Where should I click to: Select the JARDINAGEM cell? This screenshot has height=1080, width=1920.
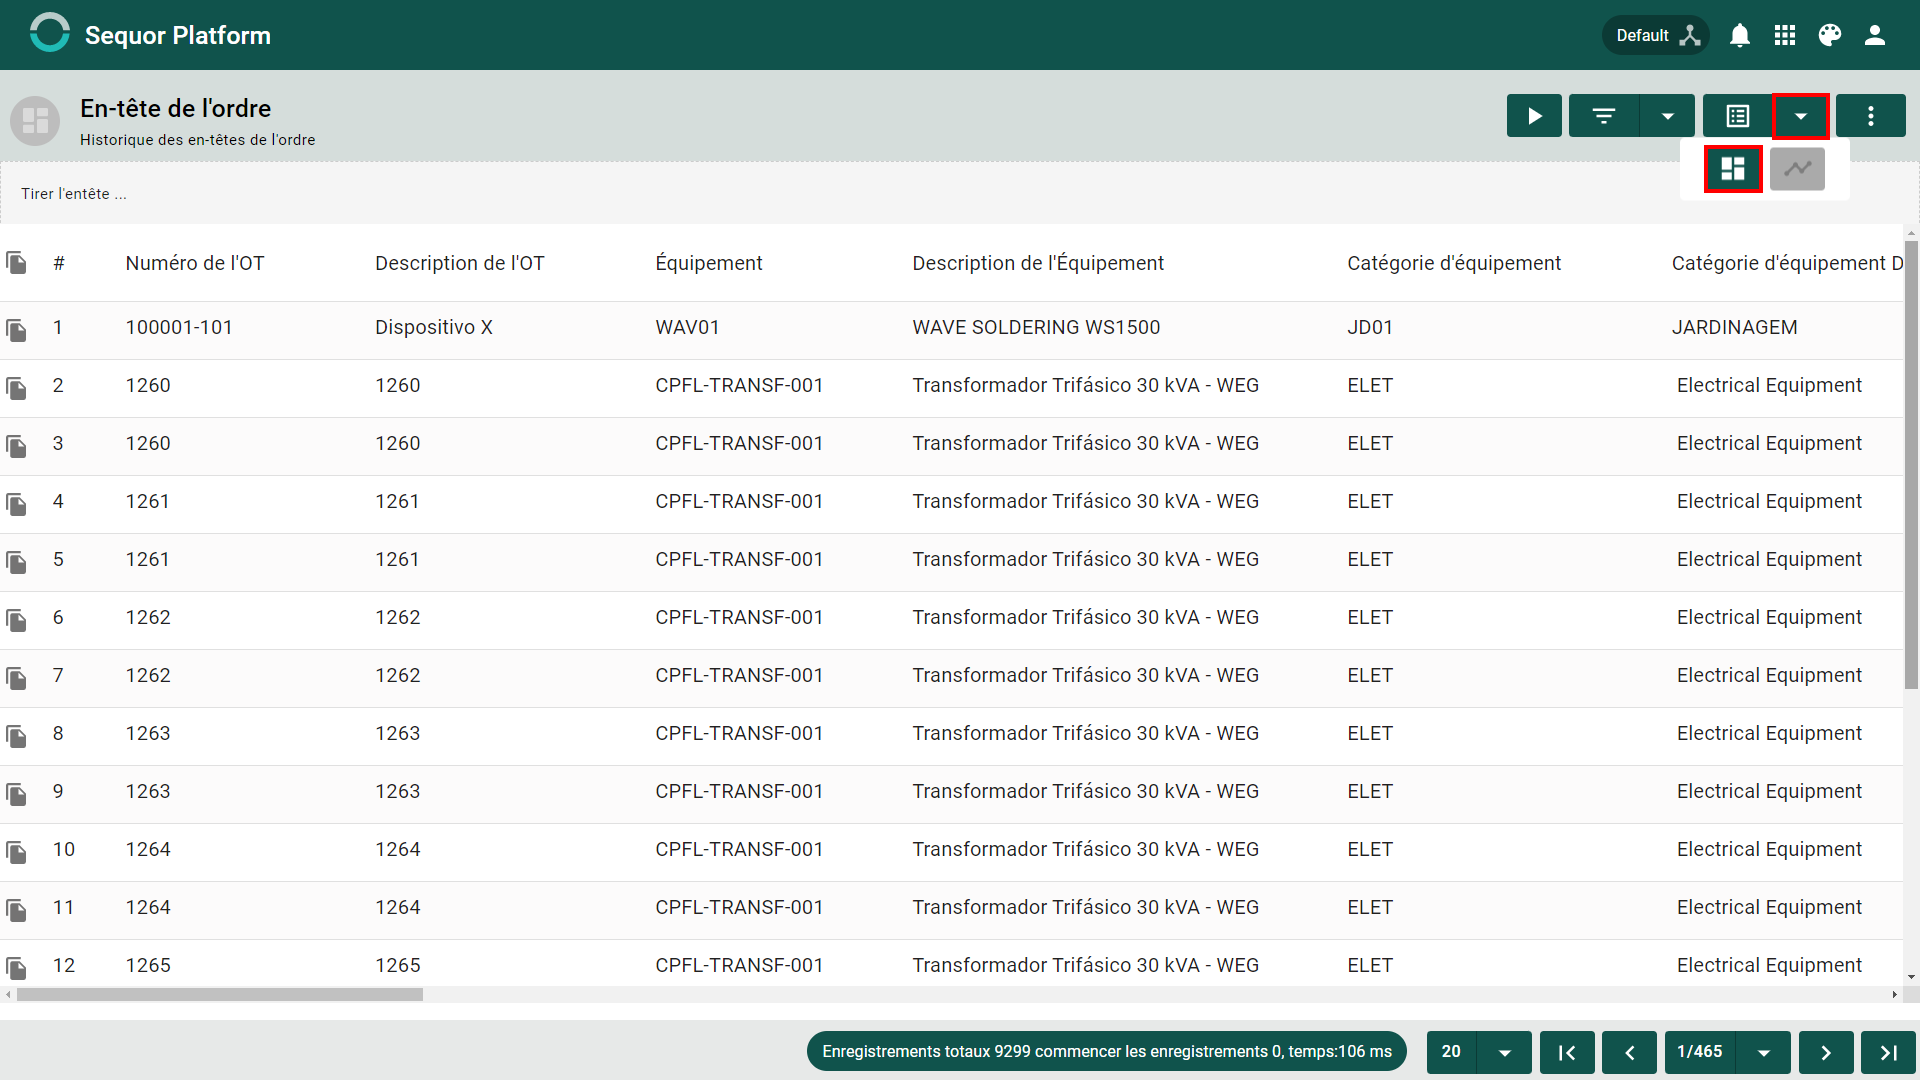[x=1735, y=327]
